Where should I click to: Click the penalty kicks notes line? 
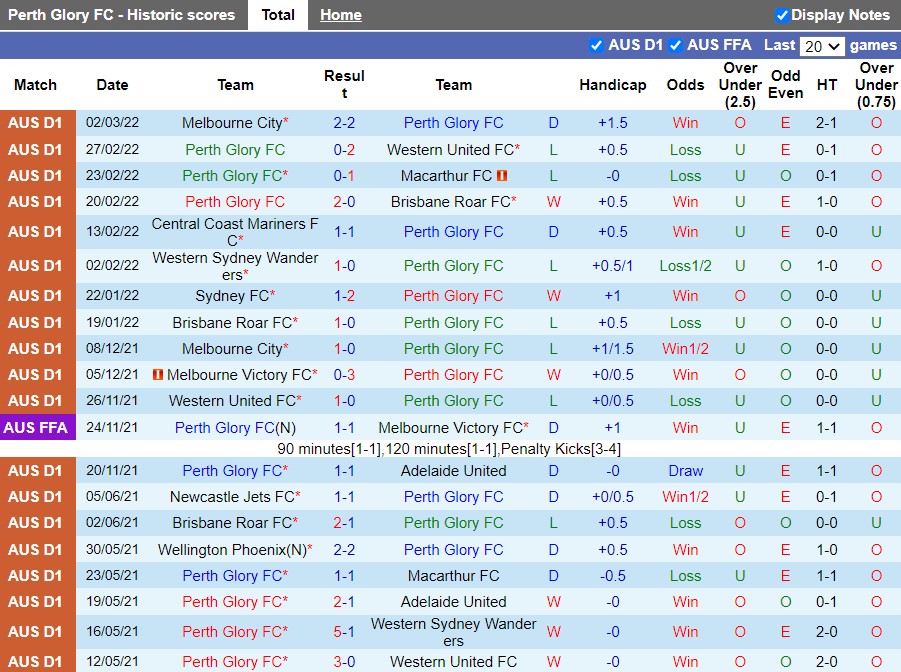coord(449,449)
